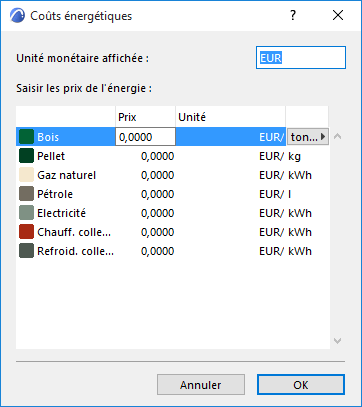This screenshot has height=407, width=362.
Task: Close the Coûts énergétiques dialog
Action: coord(338,15)
